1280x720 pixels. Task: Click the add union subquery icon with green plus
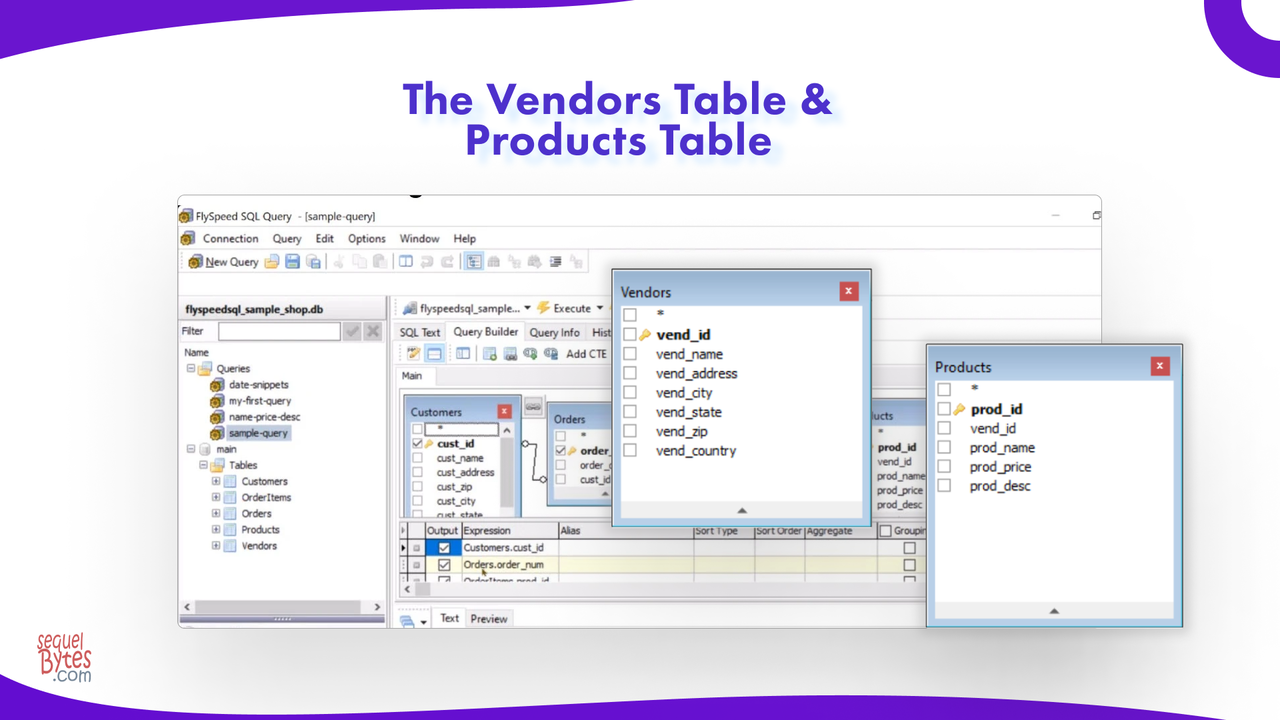[x=530, y=353]
